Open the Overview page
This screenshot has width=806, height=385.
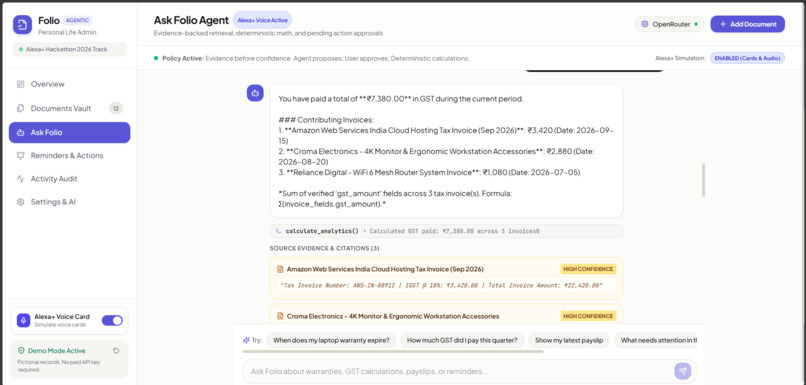pos(69,84)
